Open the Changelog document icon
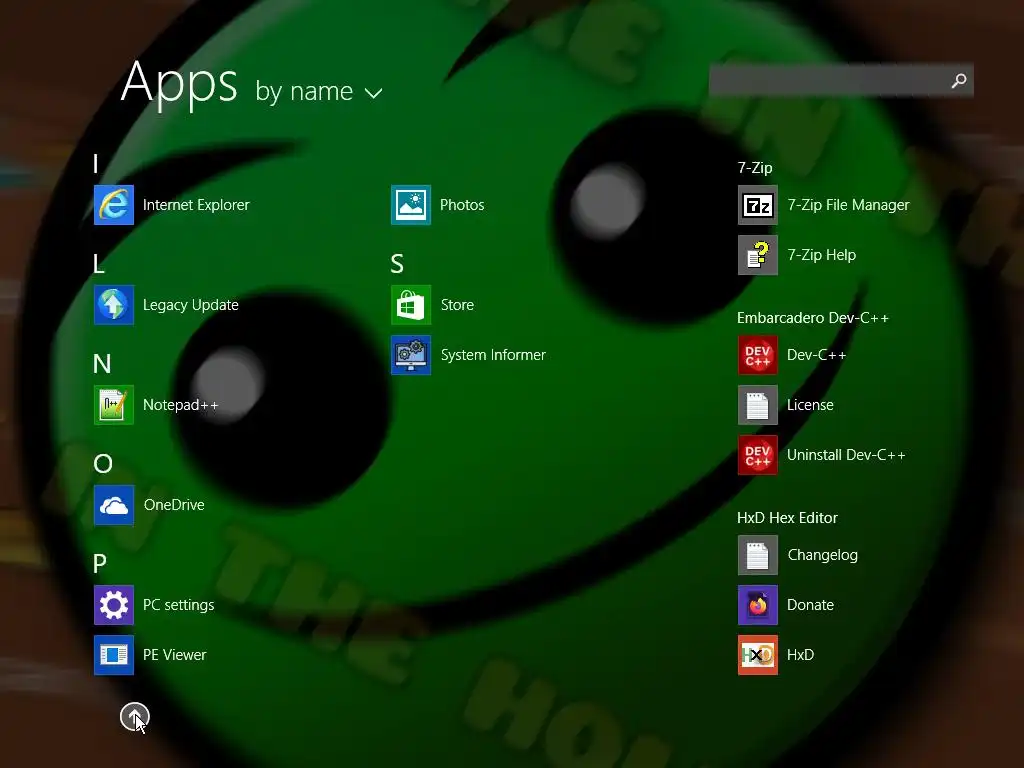The height and width of the screenshot is (768, 1024). click(x=758, y=554)
